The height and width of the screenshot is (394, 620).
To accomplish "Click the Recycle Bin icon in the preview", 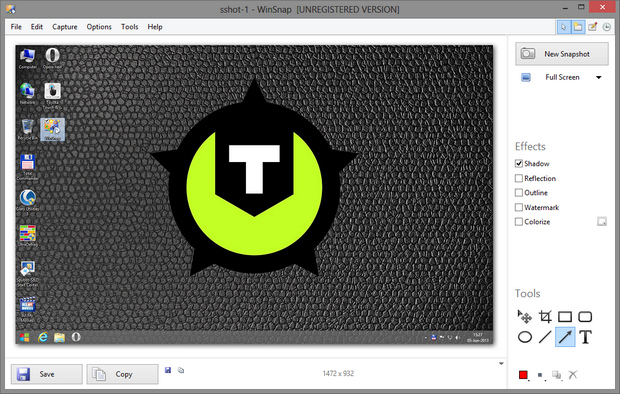I will pyautogui.click(x=27, y=129).
